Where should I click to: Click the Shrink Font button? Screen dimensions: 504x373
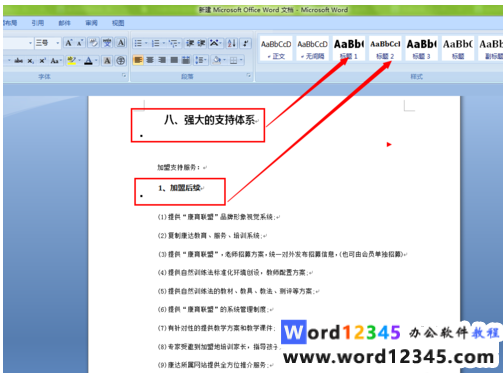(x=80, y=43)
